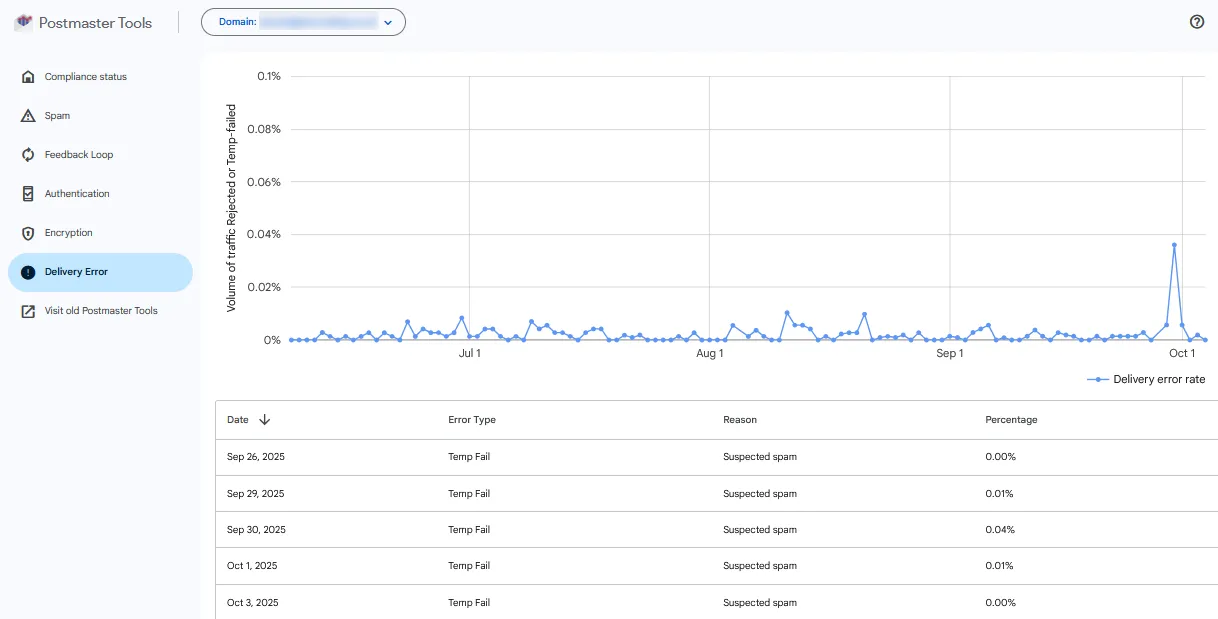
Task: Select the Spam menu label
Action: click(57, 116)
